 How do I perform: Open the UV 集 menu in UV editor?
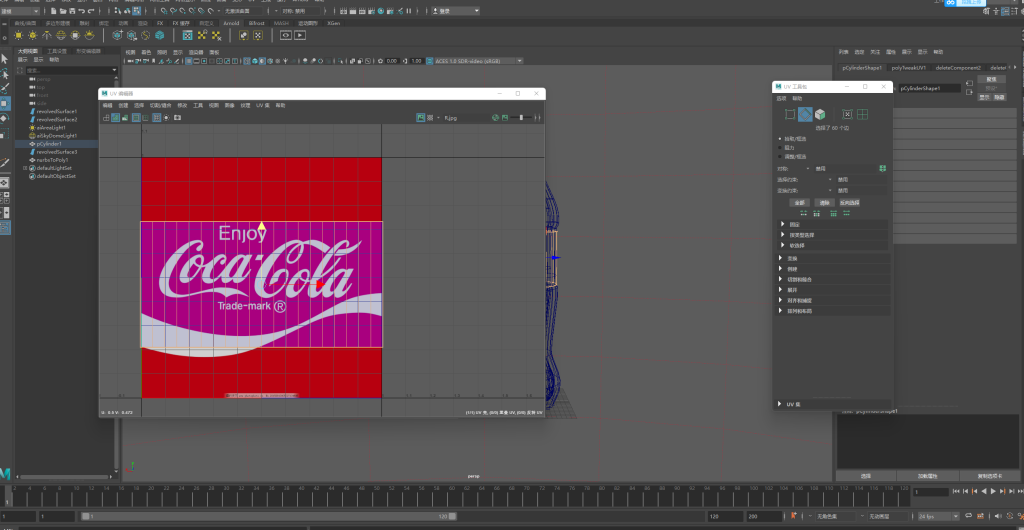click(263, 105)
